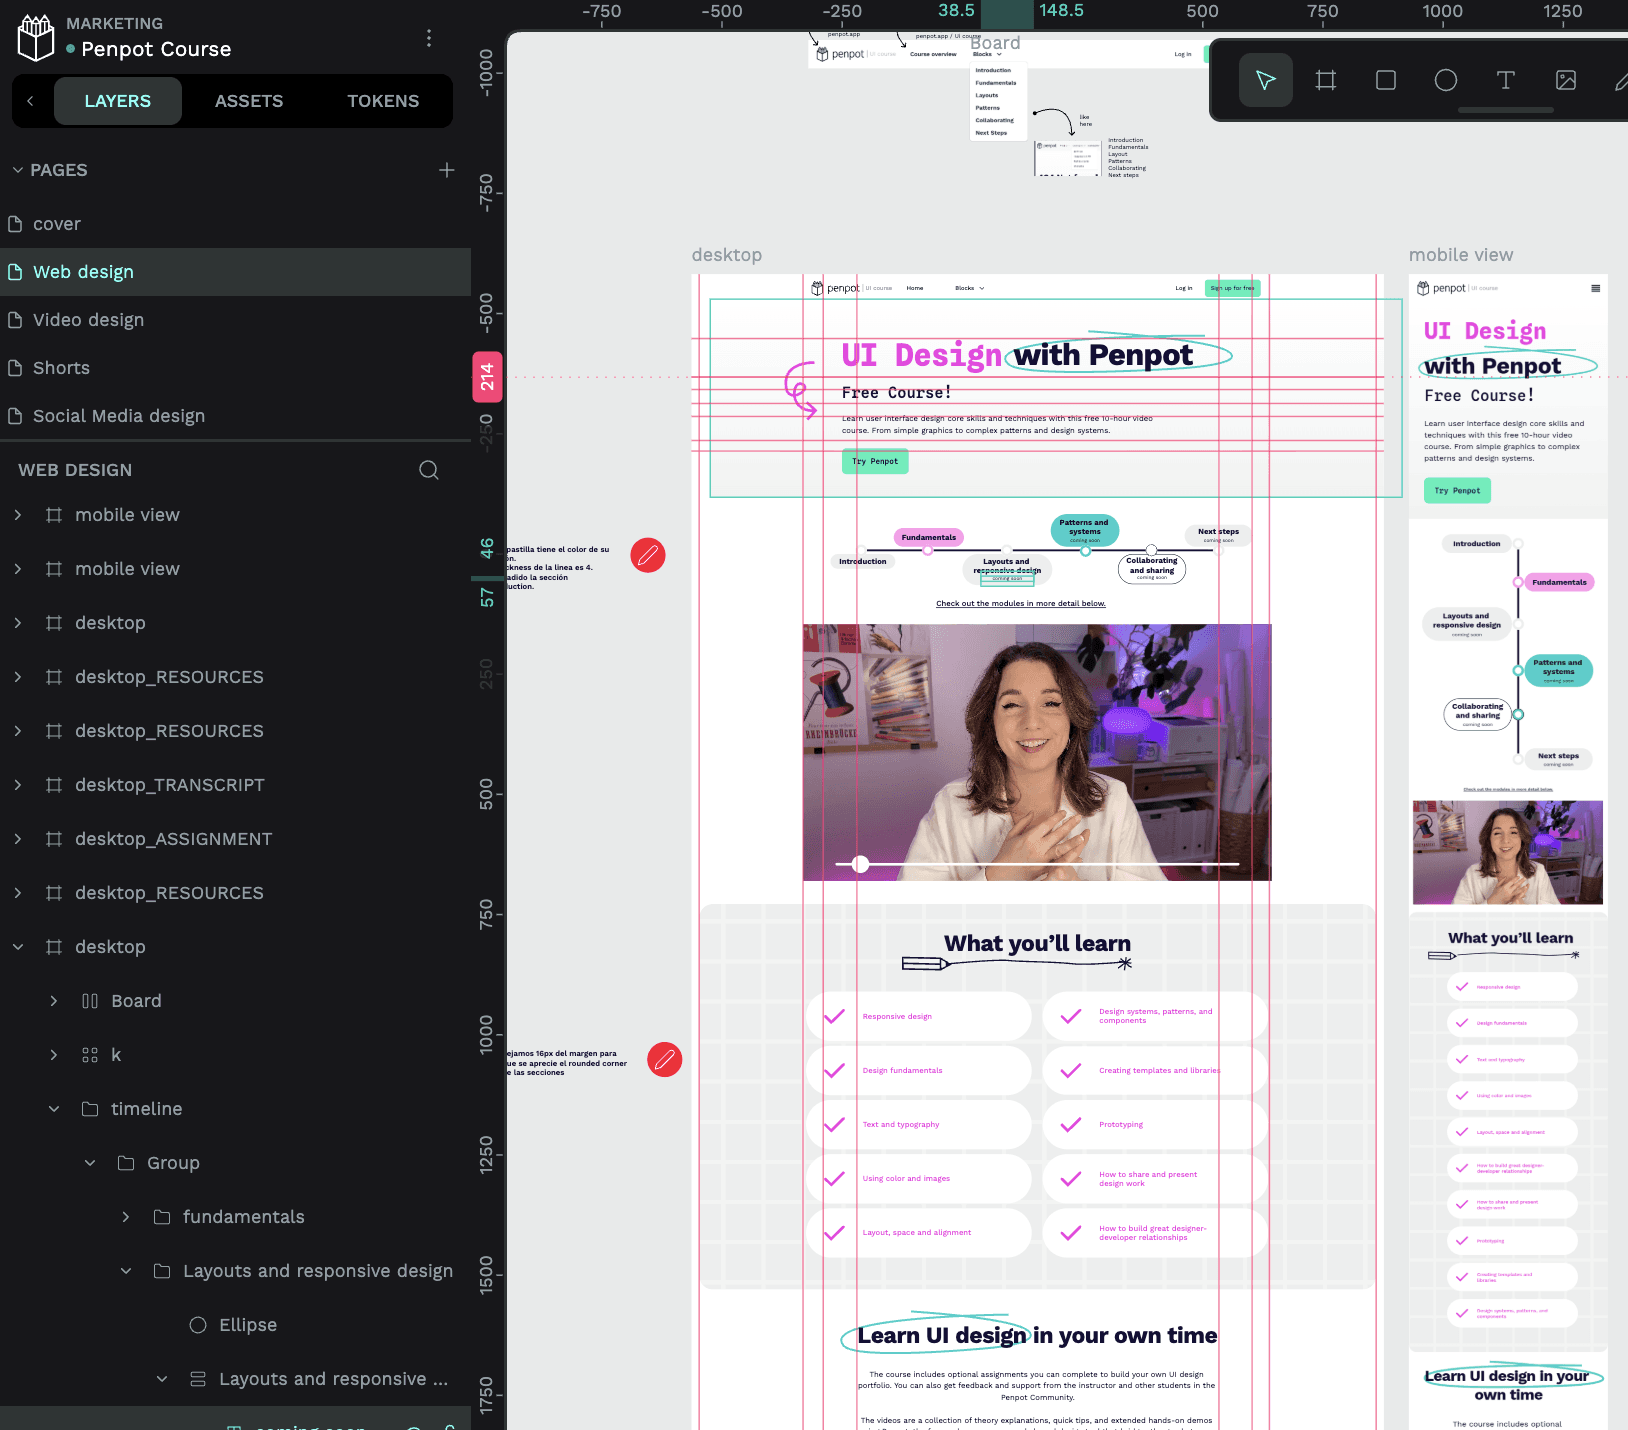Select the 'Patterns and systems' pill on the desktop timeline

point(1085,530)
